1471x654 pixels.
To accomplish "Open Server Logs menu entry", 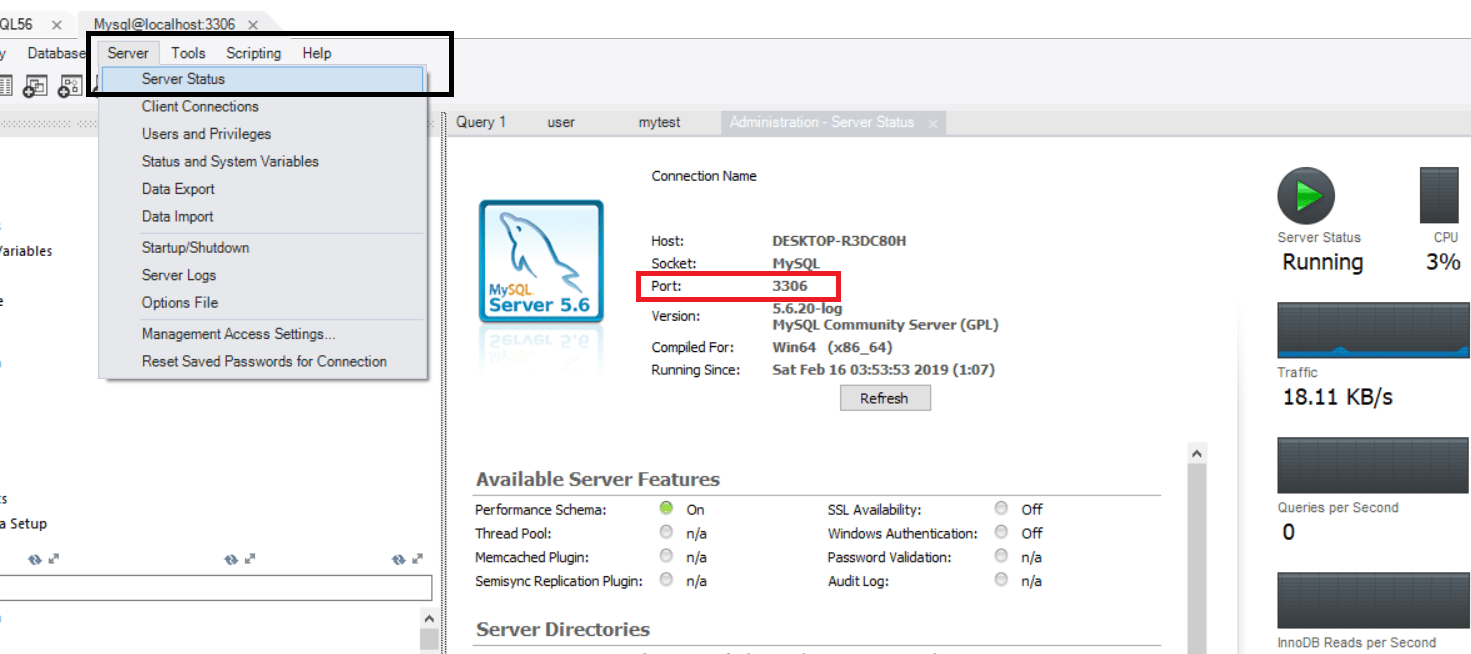I will tap(263, 275).
